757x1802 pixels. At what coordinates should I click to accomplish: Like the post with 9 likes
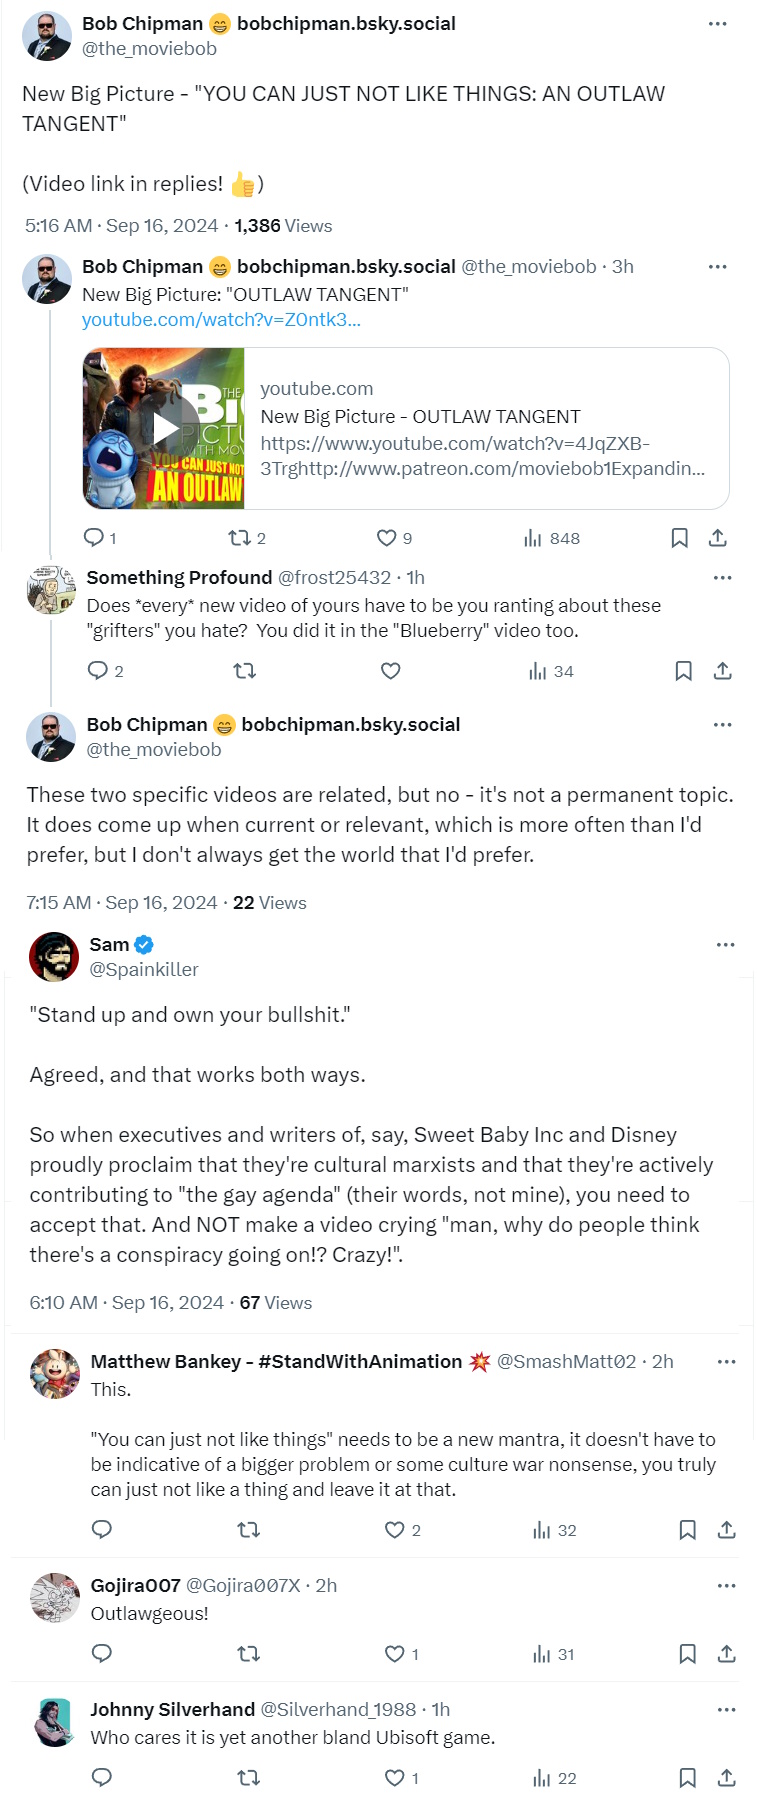point(386,538)
